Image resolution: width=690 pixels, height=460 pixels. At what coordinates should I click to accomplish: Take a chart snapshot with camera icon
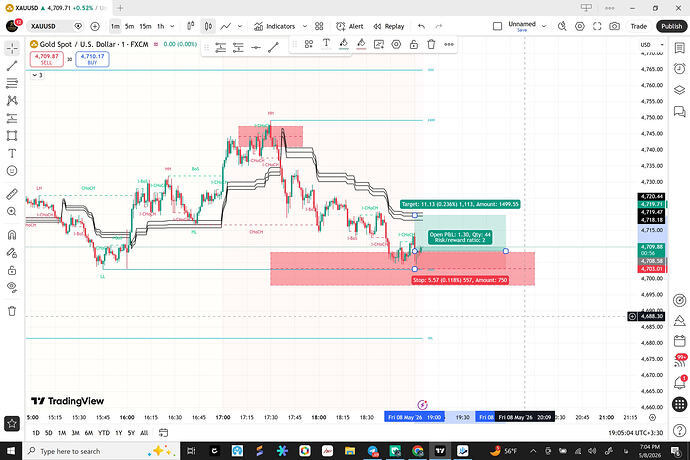point(614,26)
